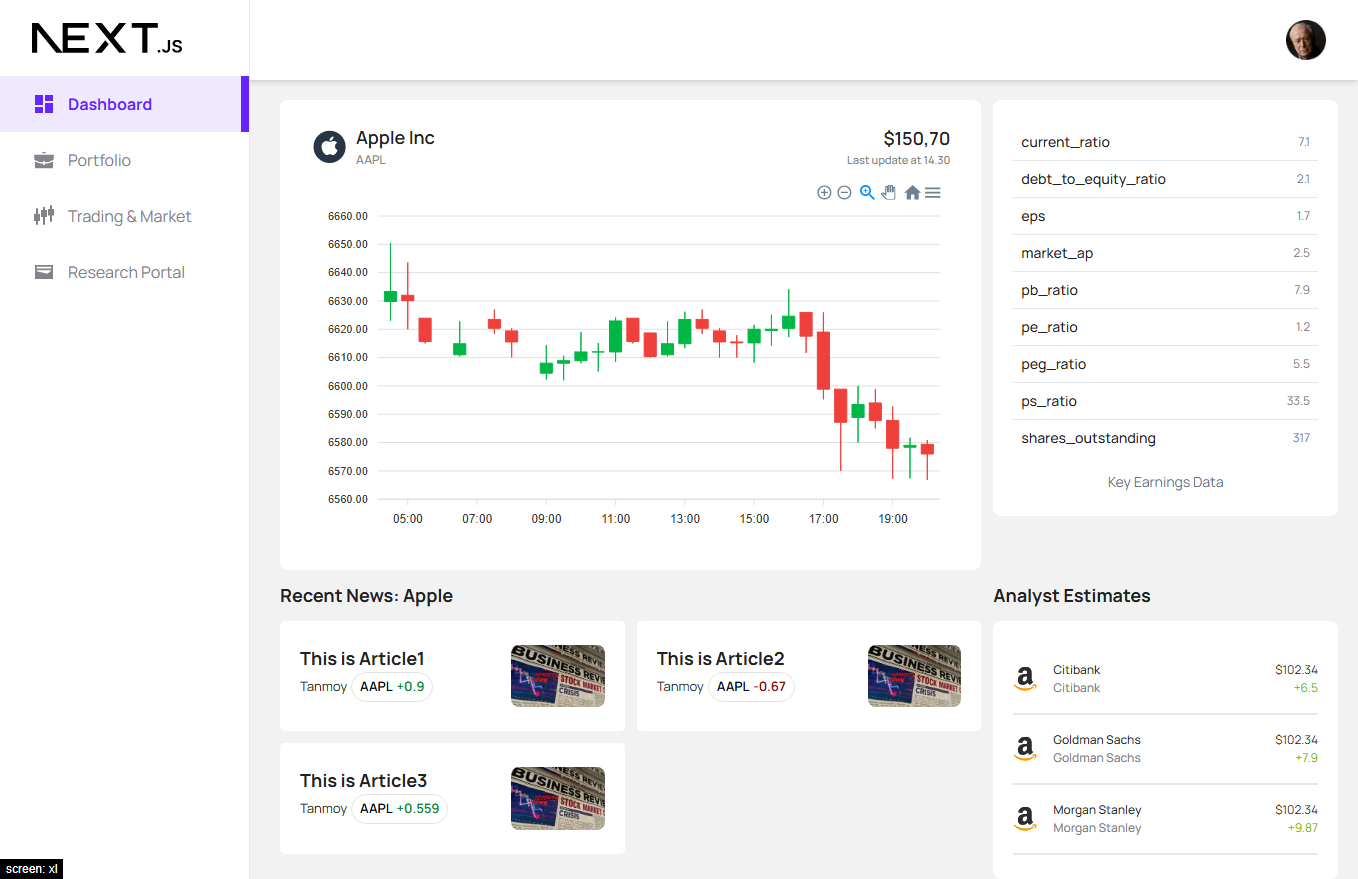Click the 17:00 time axis label
The image size is (1358, 879).
pyautogui.click(x=823, y=519)
